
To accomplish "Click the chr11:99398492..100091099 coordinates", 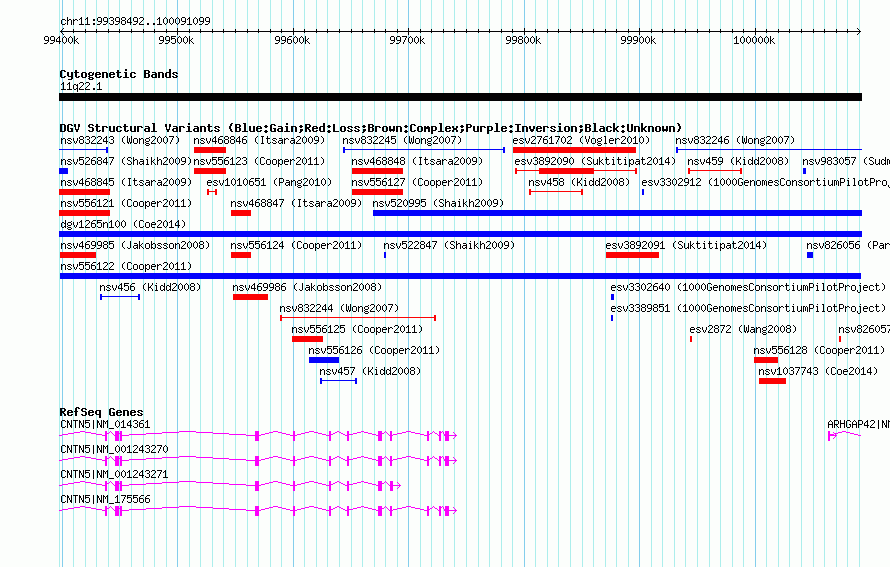I will (x=135, y=21).
